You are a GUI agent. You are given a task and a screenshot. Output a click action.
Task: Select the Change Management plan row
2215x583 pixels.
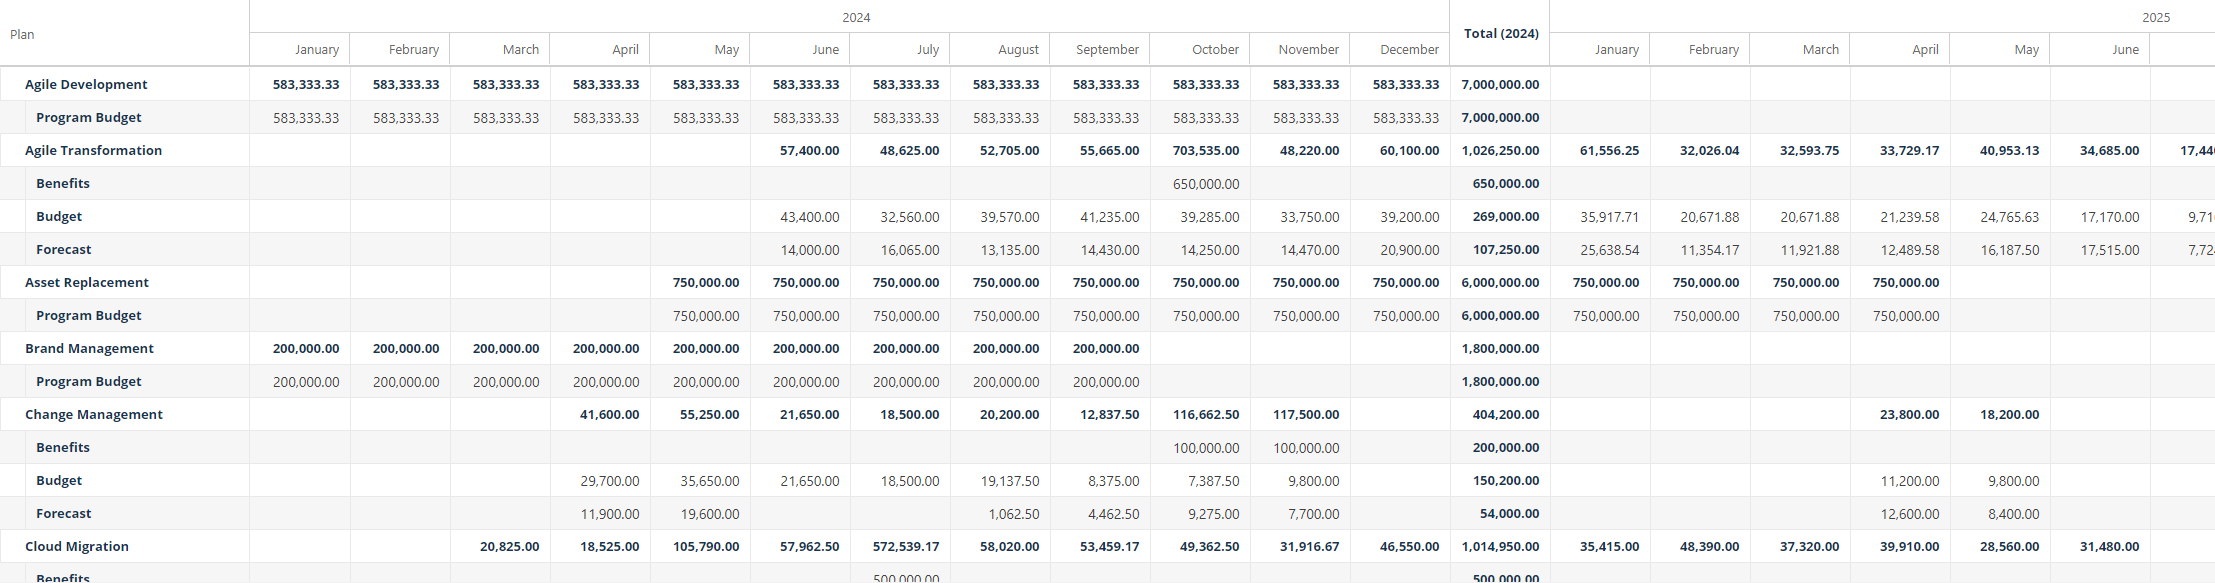pyautogui.click(x=93, y=414)
